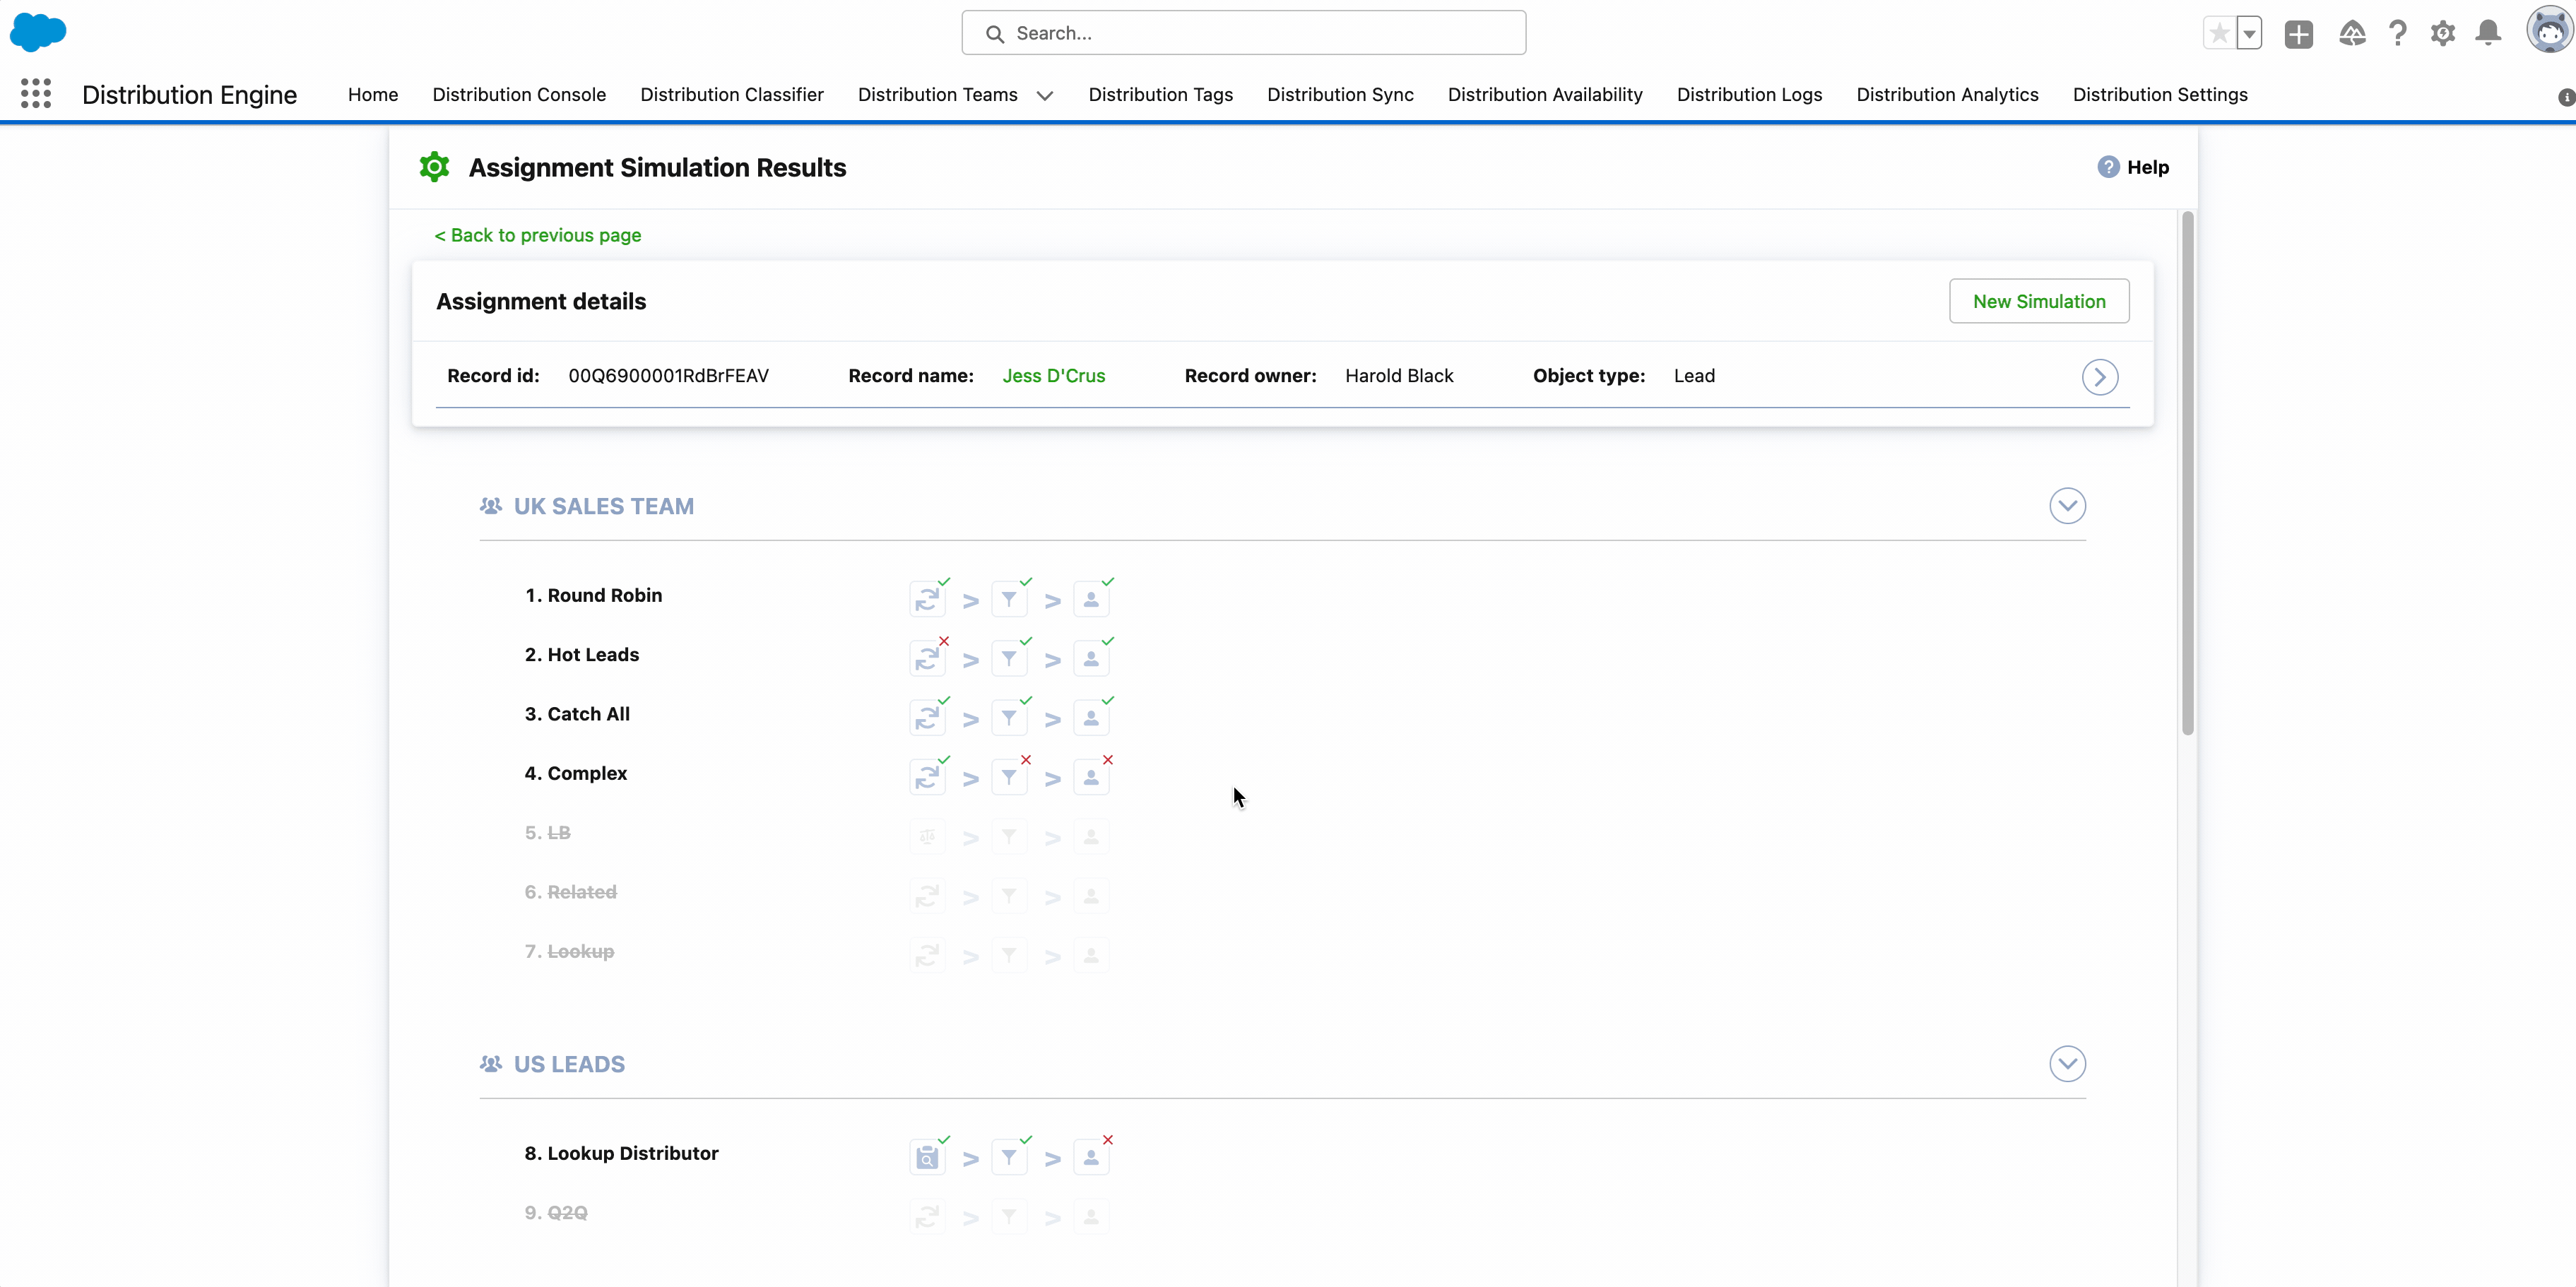Viewport: 2576px width, 1287px height.
Task: Click Lookup Distributor team member icon
Action: pos(1091,1157)
